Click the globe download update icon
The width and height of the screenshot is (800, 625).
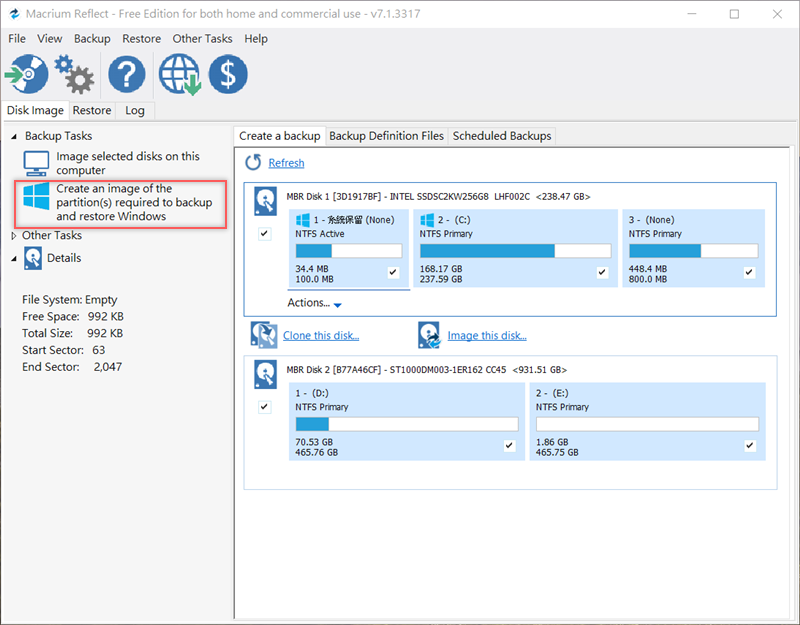(x=180, y=75)
